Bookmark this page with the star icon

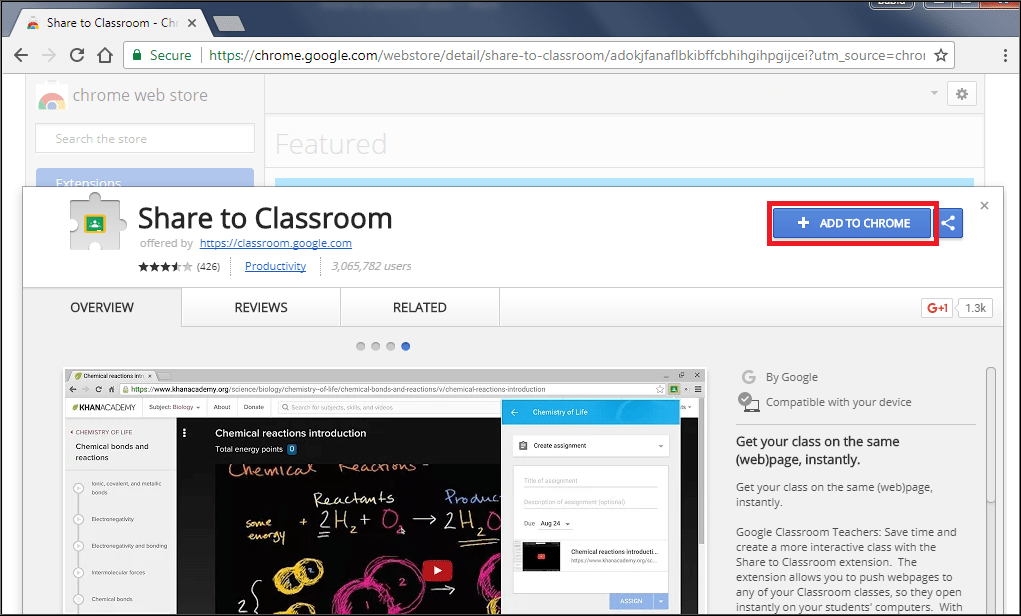tap(941, 55)
